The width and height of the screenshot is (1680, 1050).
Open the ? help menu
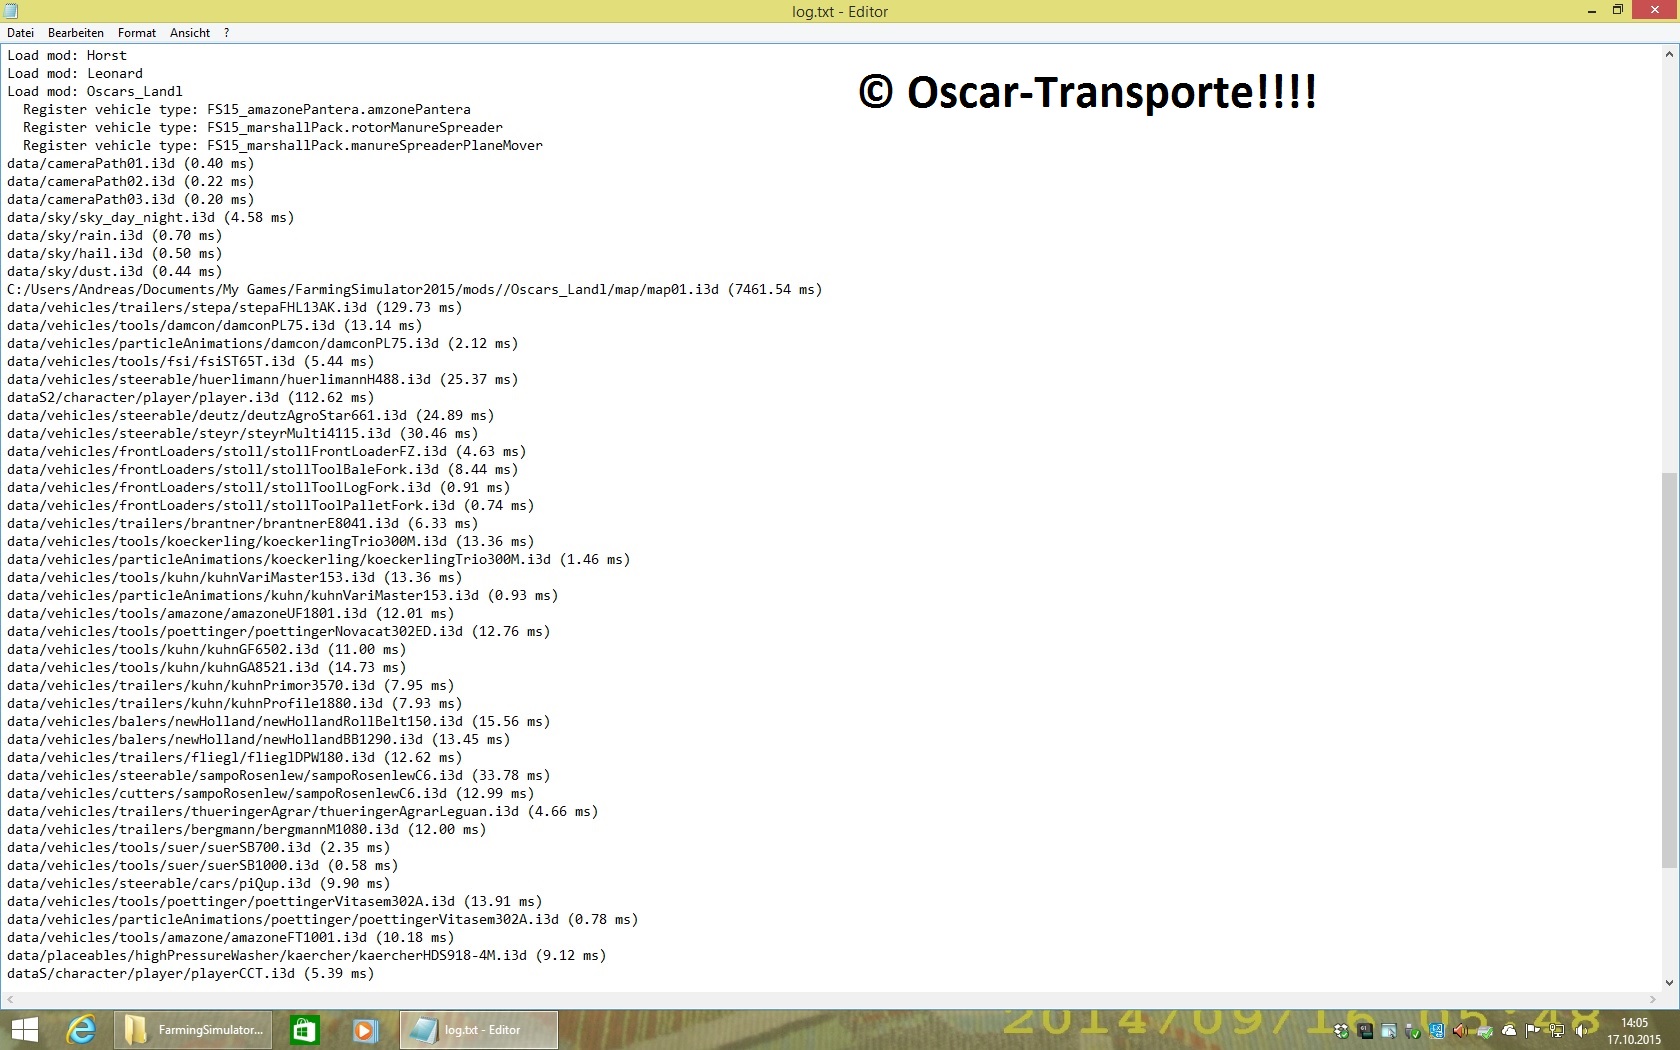pyautogui.click(x=227, y=33)
